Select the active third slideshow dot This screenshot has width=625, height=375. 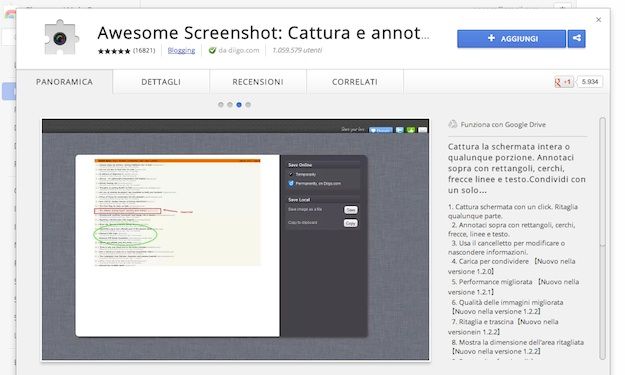pyautogui.click(x=239, y=105)
